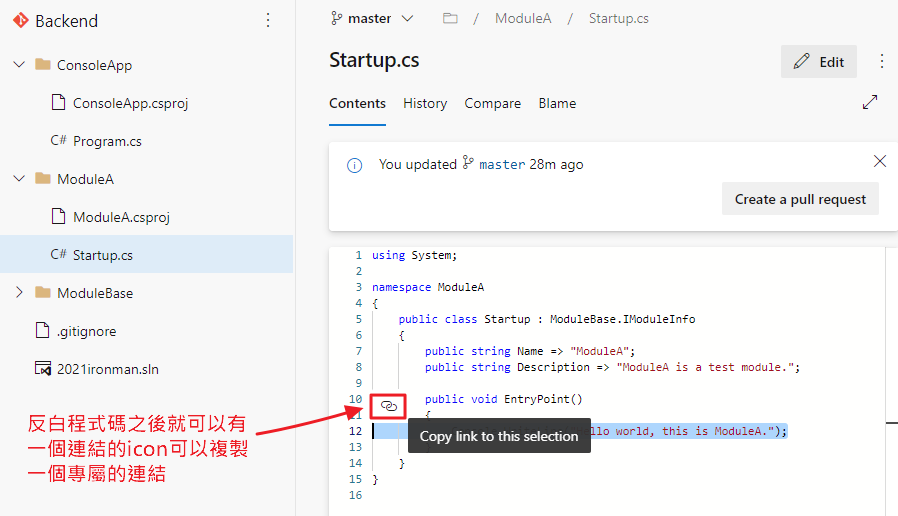Copy link to this selection icon

pyautogui.click(x=389, y=406)
